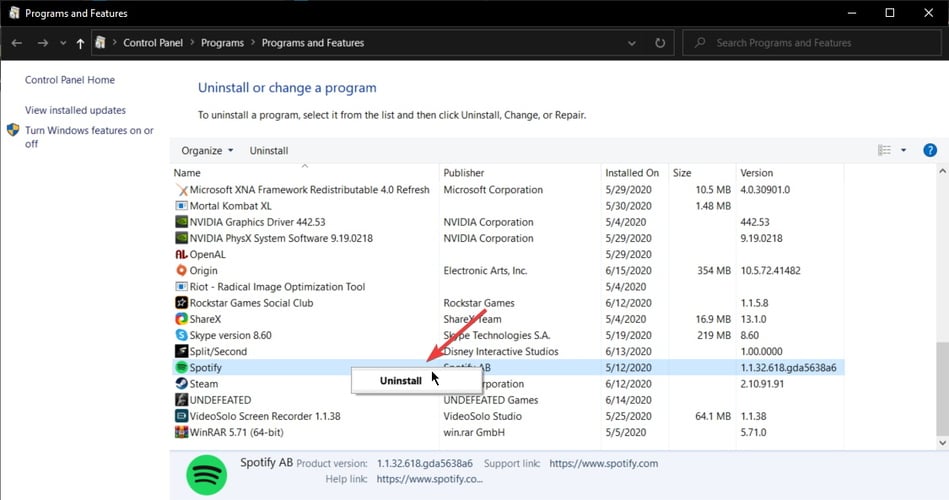Click the Rockstar Games Social Club icon

tap(181, 303)
